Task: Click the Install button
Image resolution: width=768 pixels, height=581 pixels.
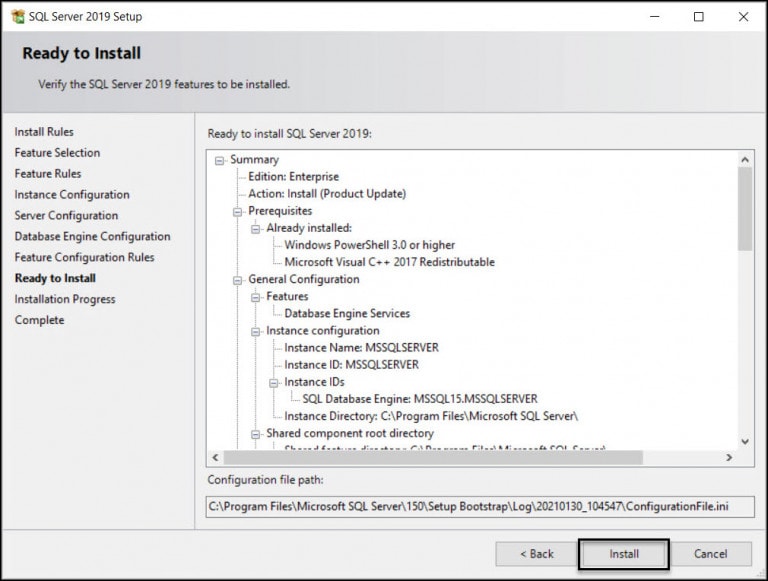Action: click(624, 554)
